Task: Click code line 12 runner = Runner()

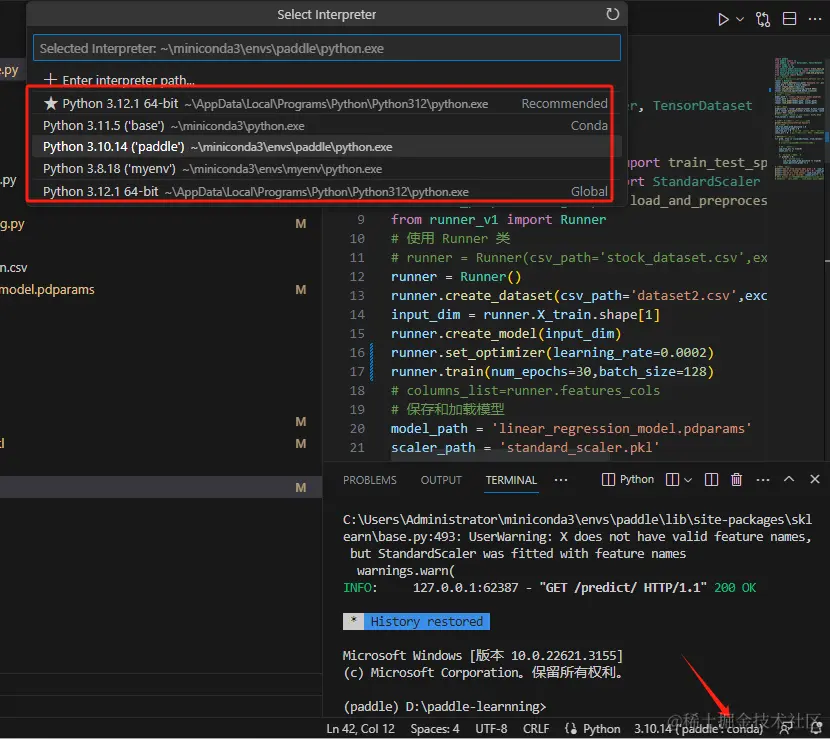Action: click(456, 277)
